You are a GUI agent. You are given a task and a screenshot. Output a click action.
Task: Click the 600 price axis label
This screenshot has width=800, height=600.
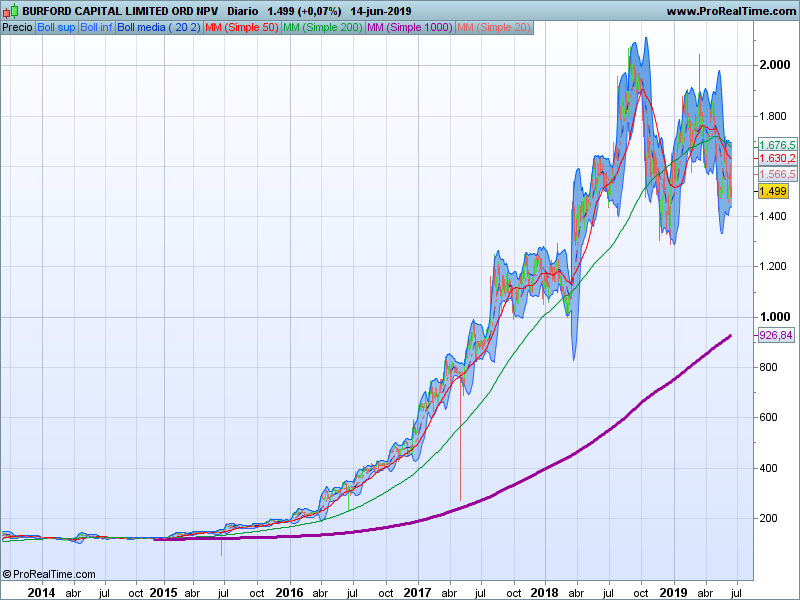pos(768,417)
